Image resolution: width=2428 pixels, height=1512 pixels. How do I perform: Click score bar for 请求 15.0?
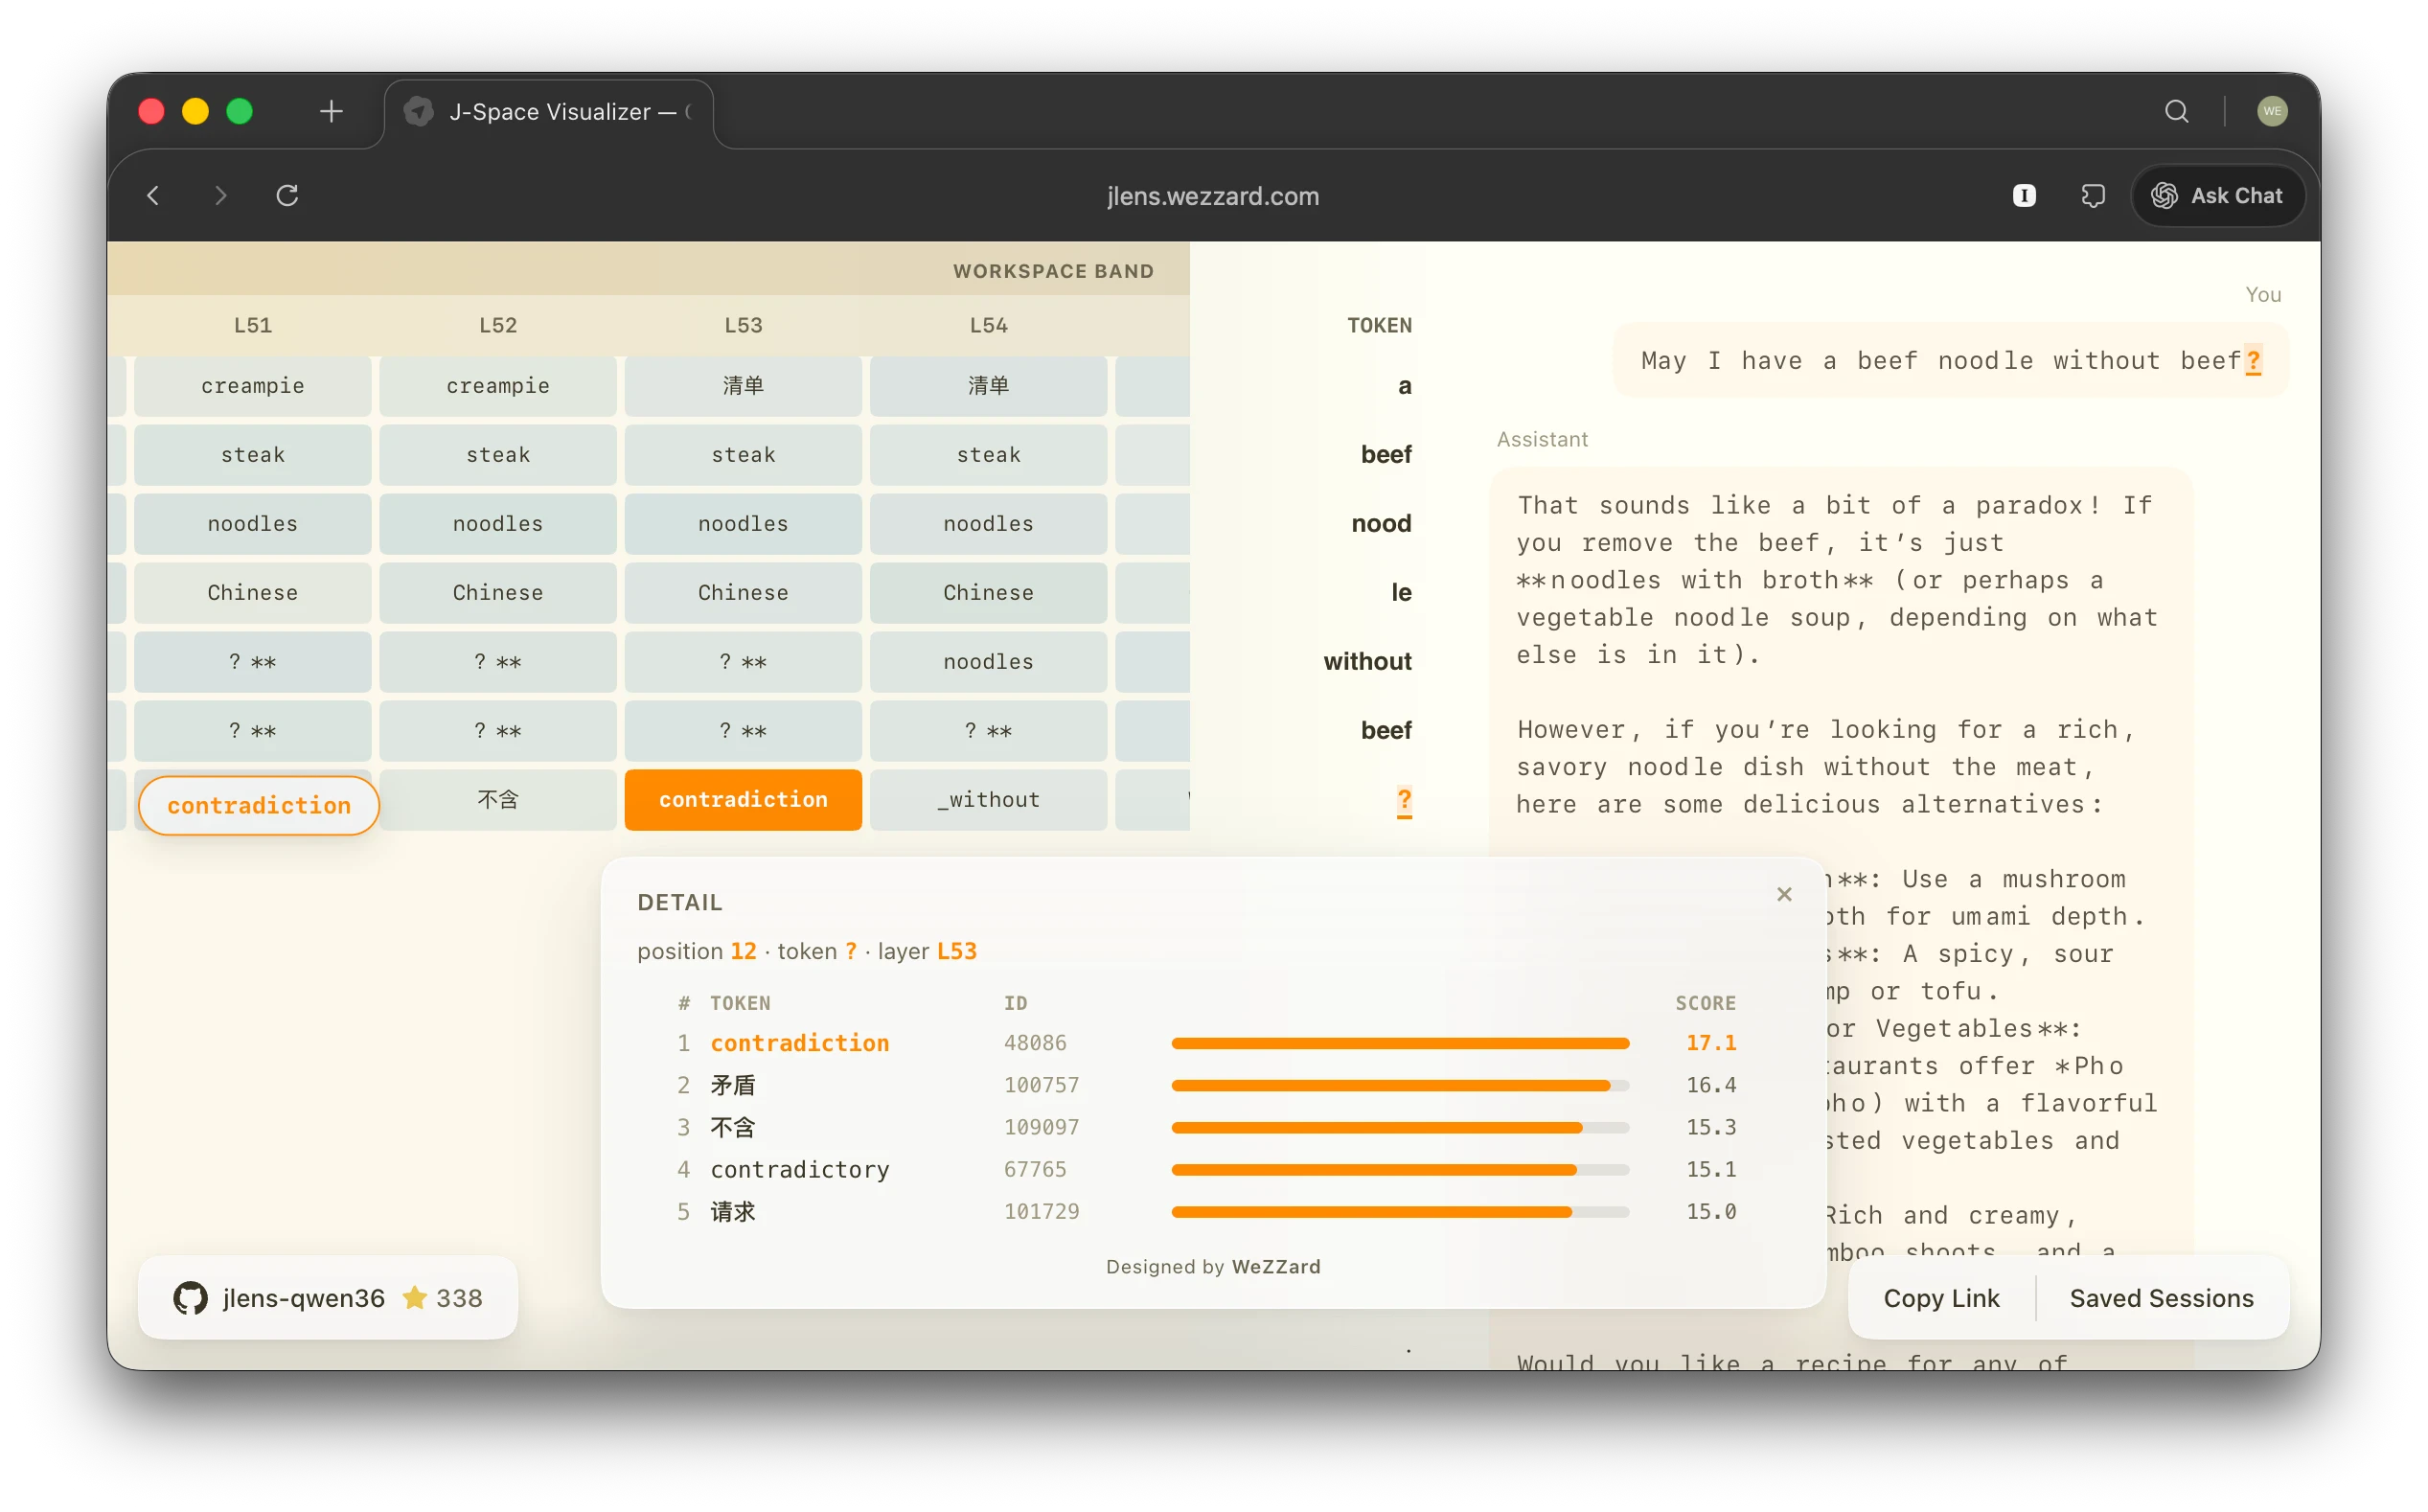click(x=1400, y=1211)
